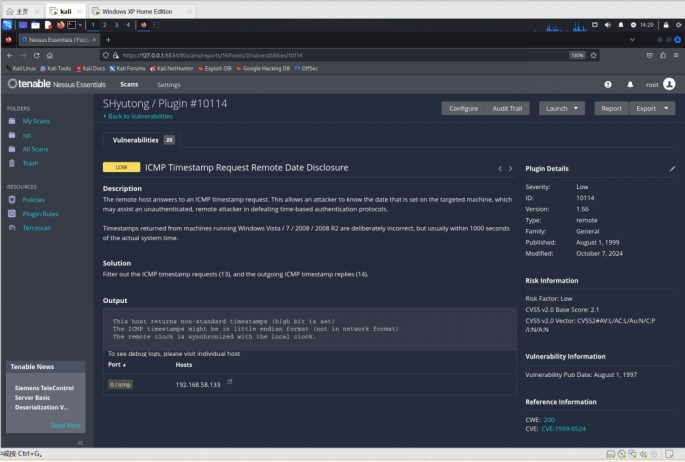The width and height of the screenshot is (685, 462).
Task: Reset the 130% zoom level badge
Action: tap(577, 55)
